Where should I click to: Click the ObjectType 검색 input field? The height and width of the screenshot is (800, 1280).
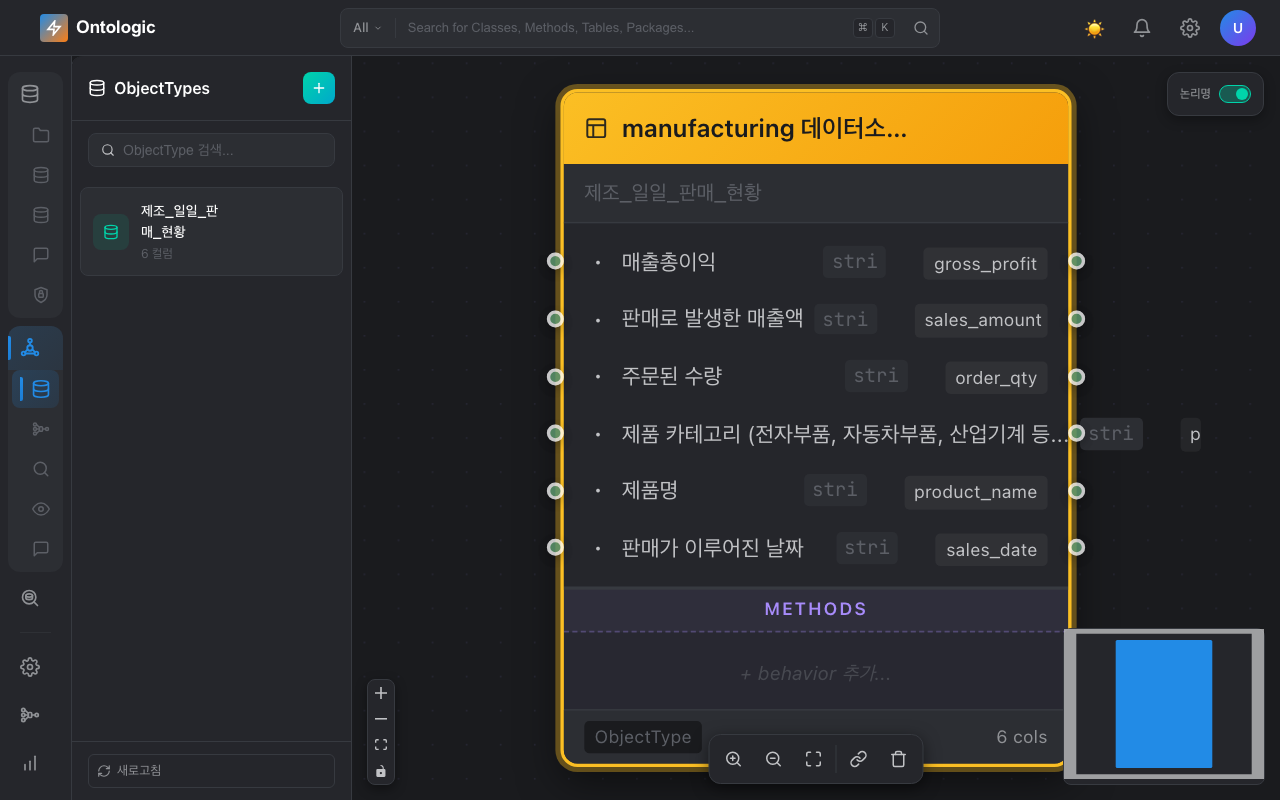[x=211, y=150]
